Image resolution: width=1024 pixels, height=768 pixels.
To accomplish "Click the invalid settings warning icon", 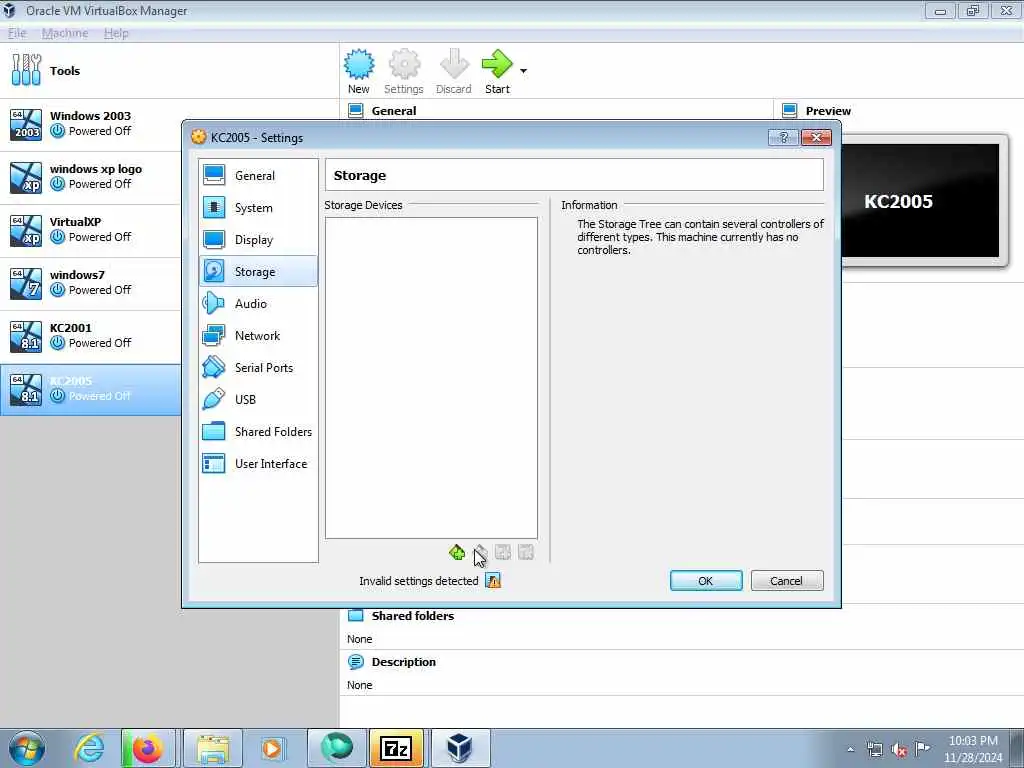I will (493, 581).
